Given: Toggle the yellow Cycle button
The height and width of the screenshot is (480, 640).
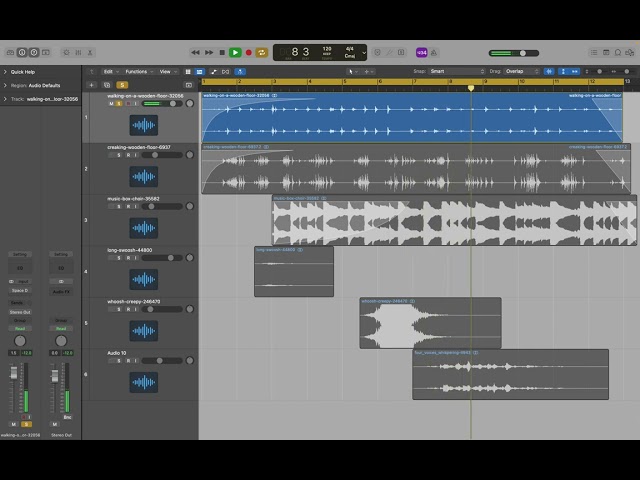Looking at the screenshot, I should click(262, 52).
